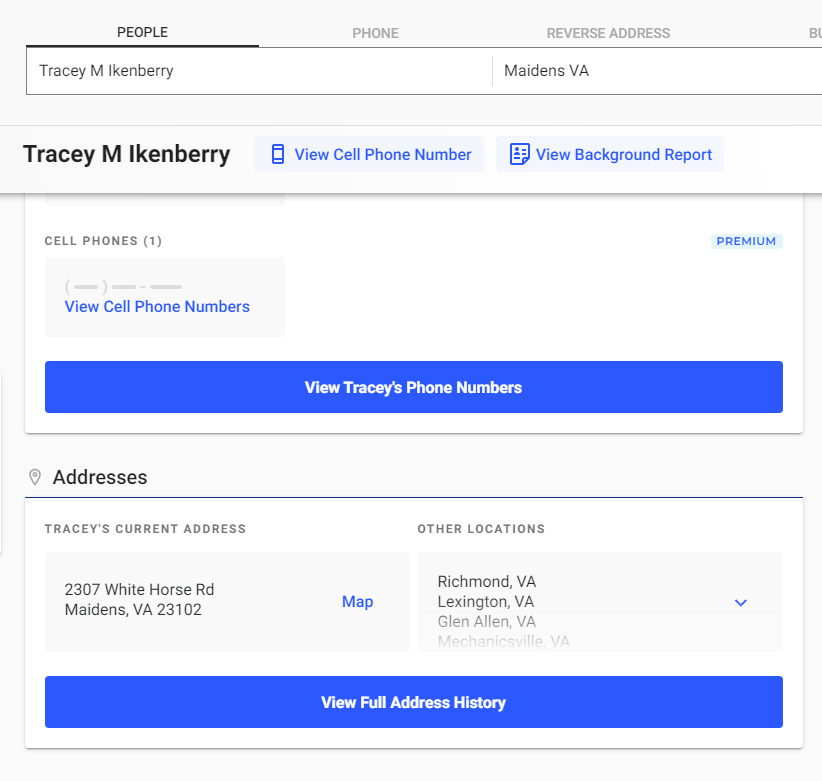Open the PEOPLE search tab
This screenshot has width=822, height=781.
point(142,32)
